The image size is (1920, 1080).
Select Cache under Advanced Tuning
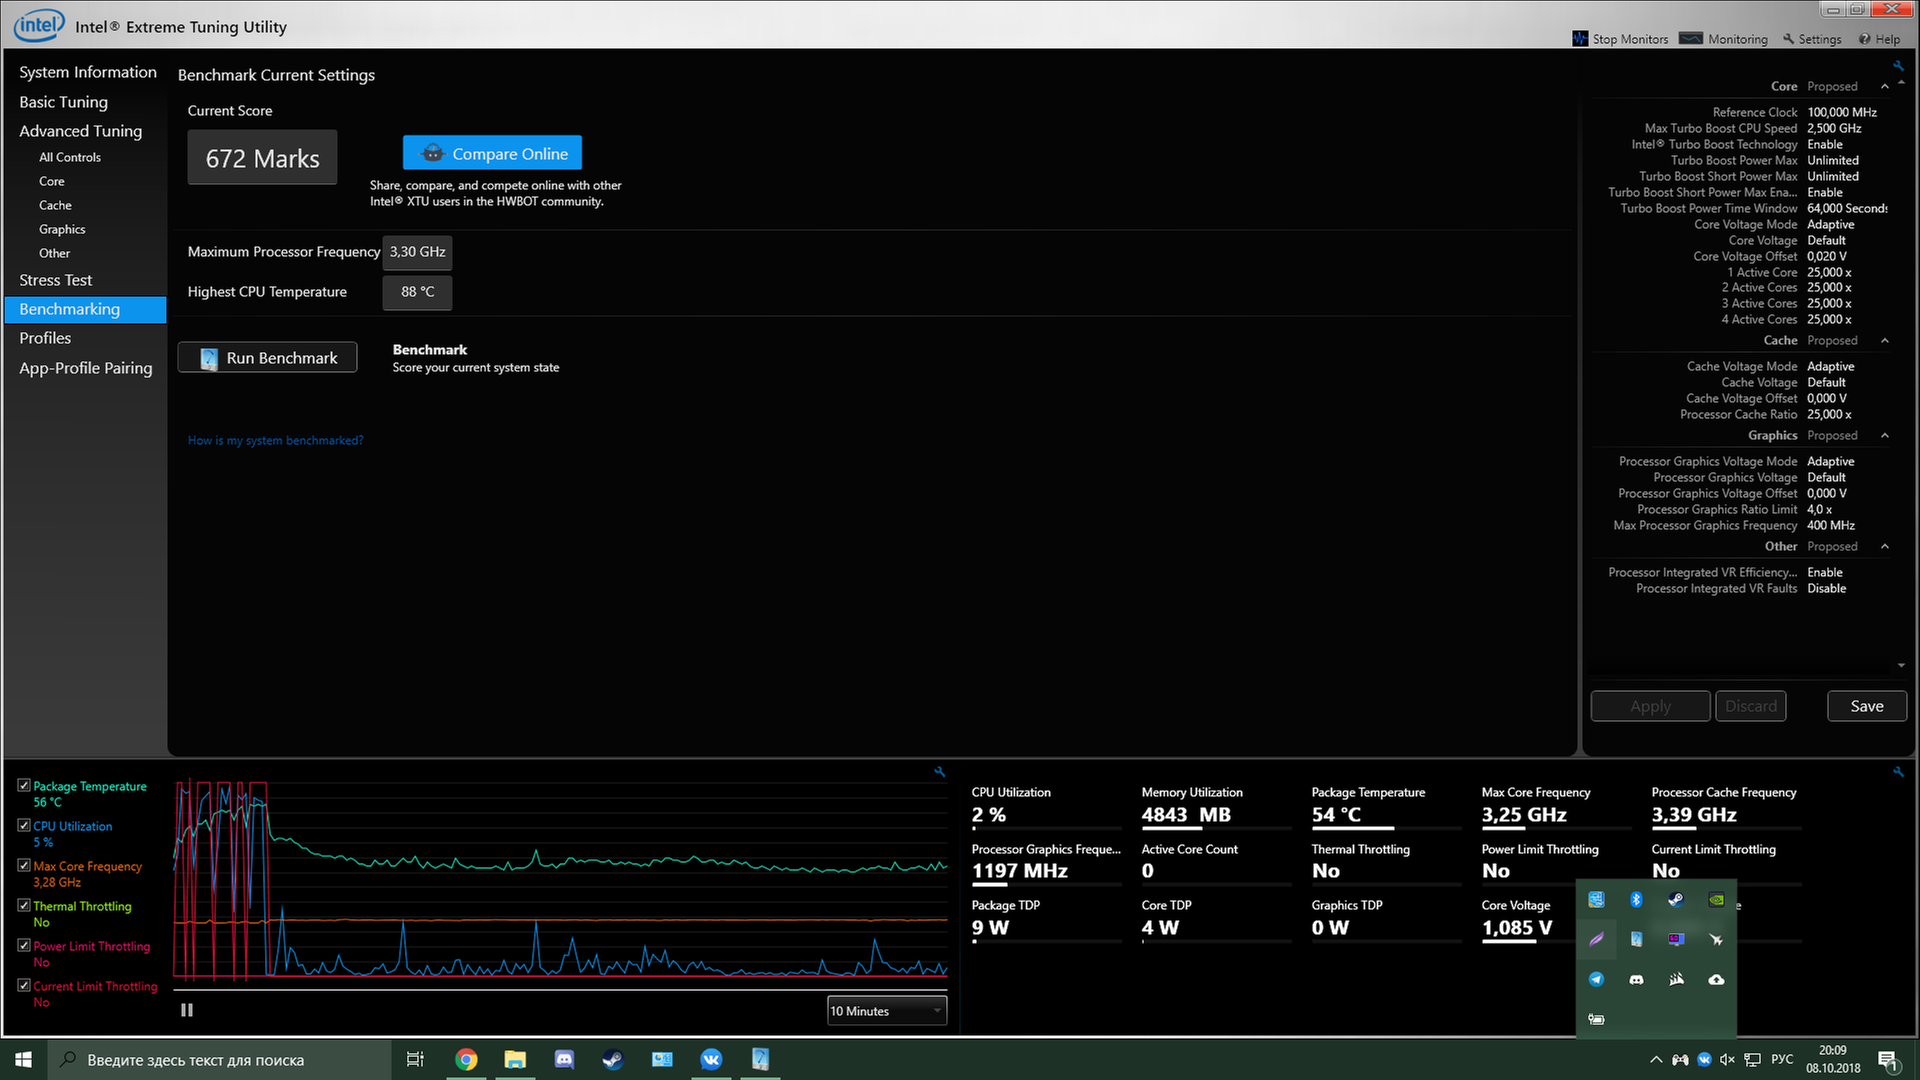pyautogui.click(x=55, y=205)
